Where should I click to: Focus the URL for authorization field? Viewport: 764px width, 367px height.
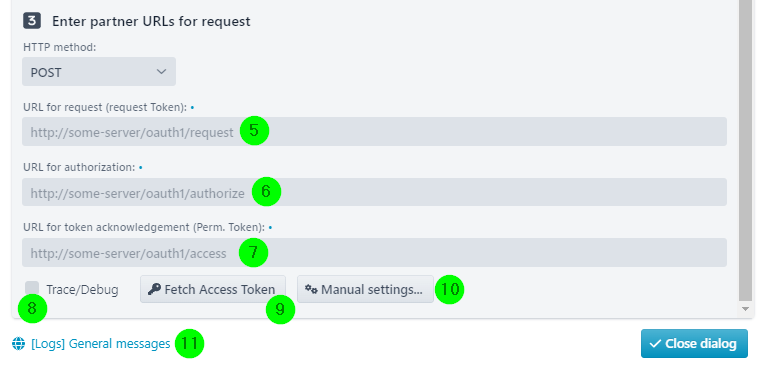click(374, 192)
